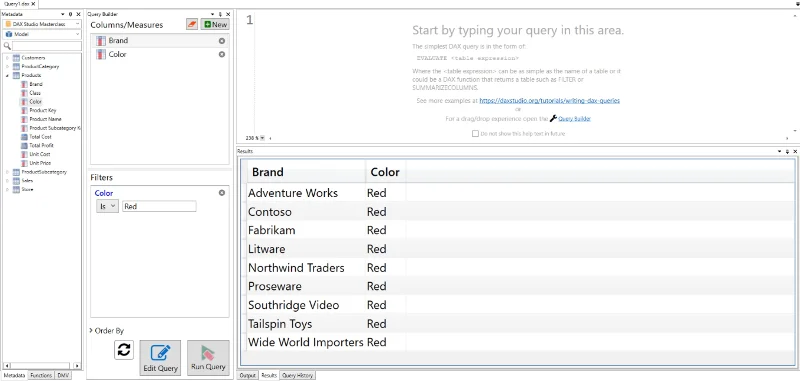Remove the Color column from Columns/Measures
Image resolution: width=800 pixels, height=381 pixels.
tap(222, 55)
